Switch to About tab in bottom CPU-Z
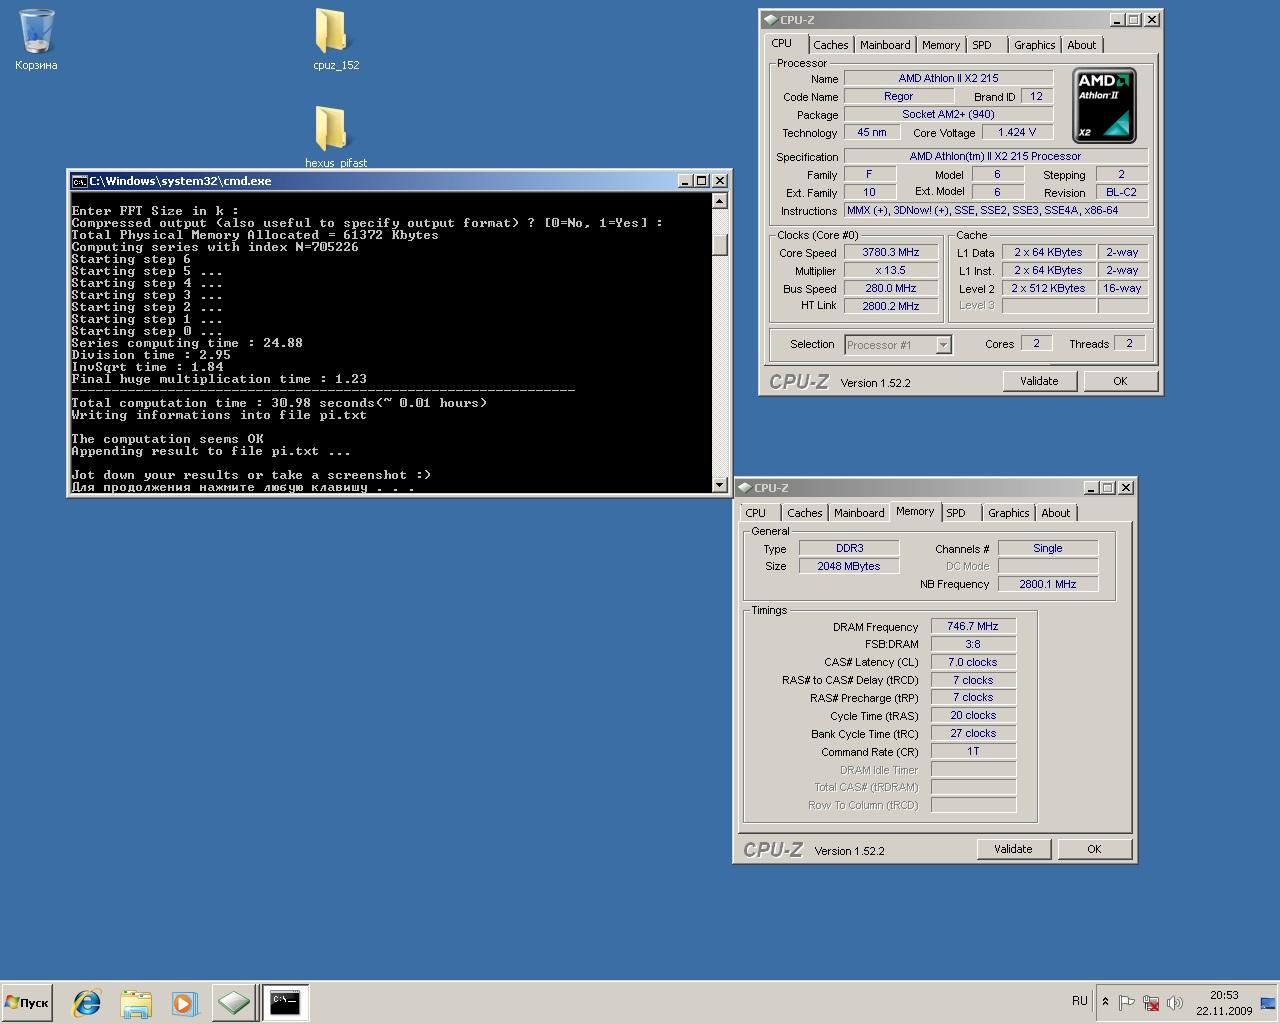 tap(1056, 513)
